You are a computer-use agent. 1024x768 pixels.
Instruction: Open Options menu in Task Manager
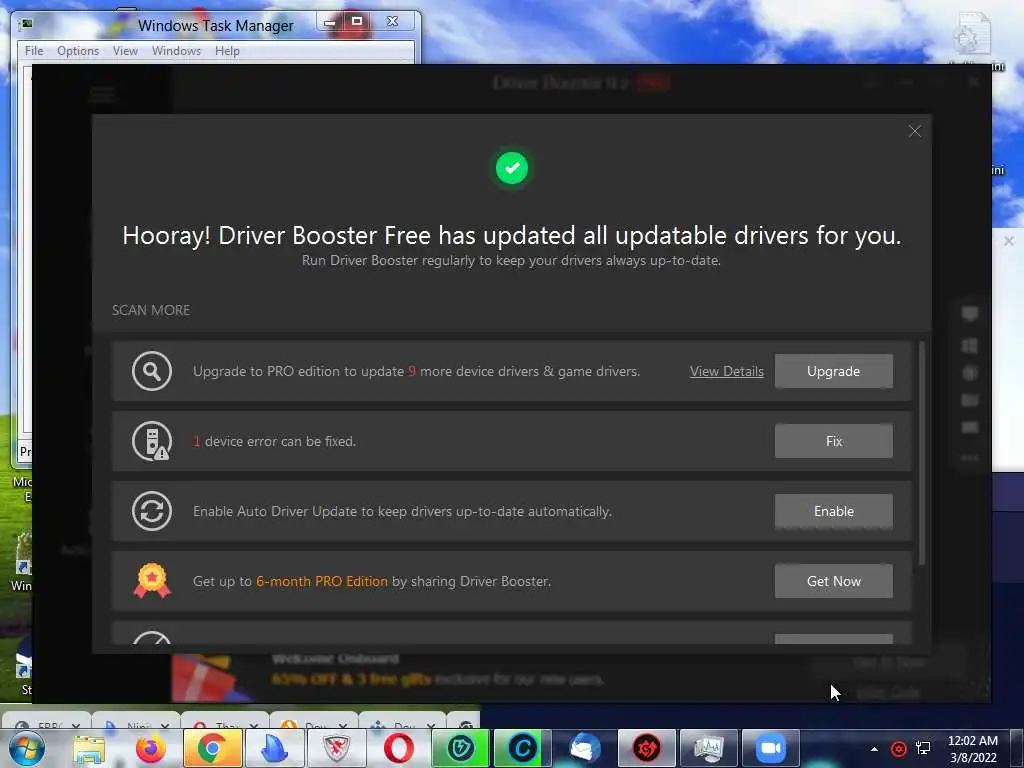(x=78, y=51)
